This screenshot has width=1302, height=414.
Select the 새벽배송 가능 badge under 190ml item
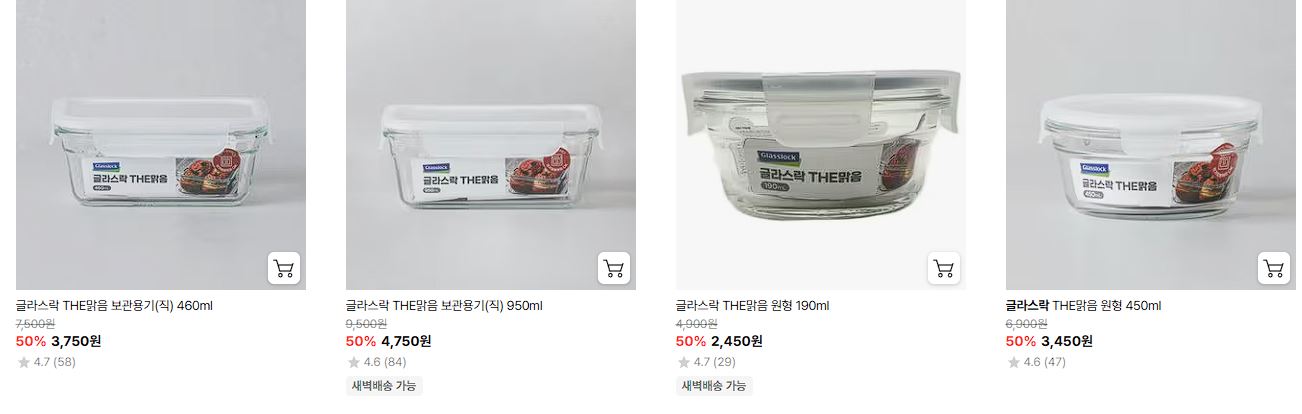[x=714, y=386]
